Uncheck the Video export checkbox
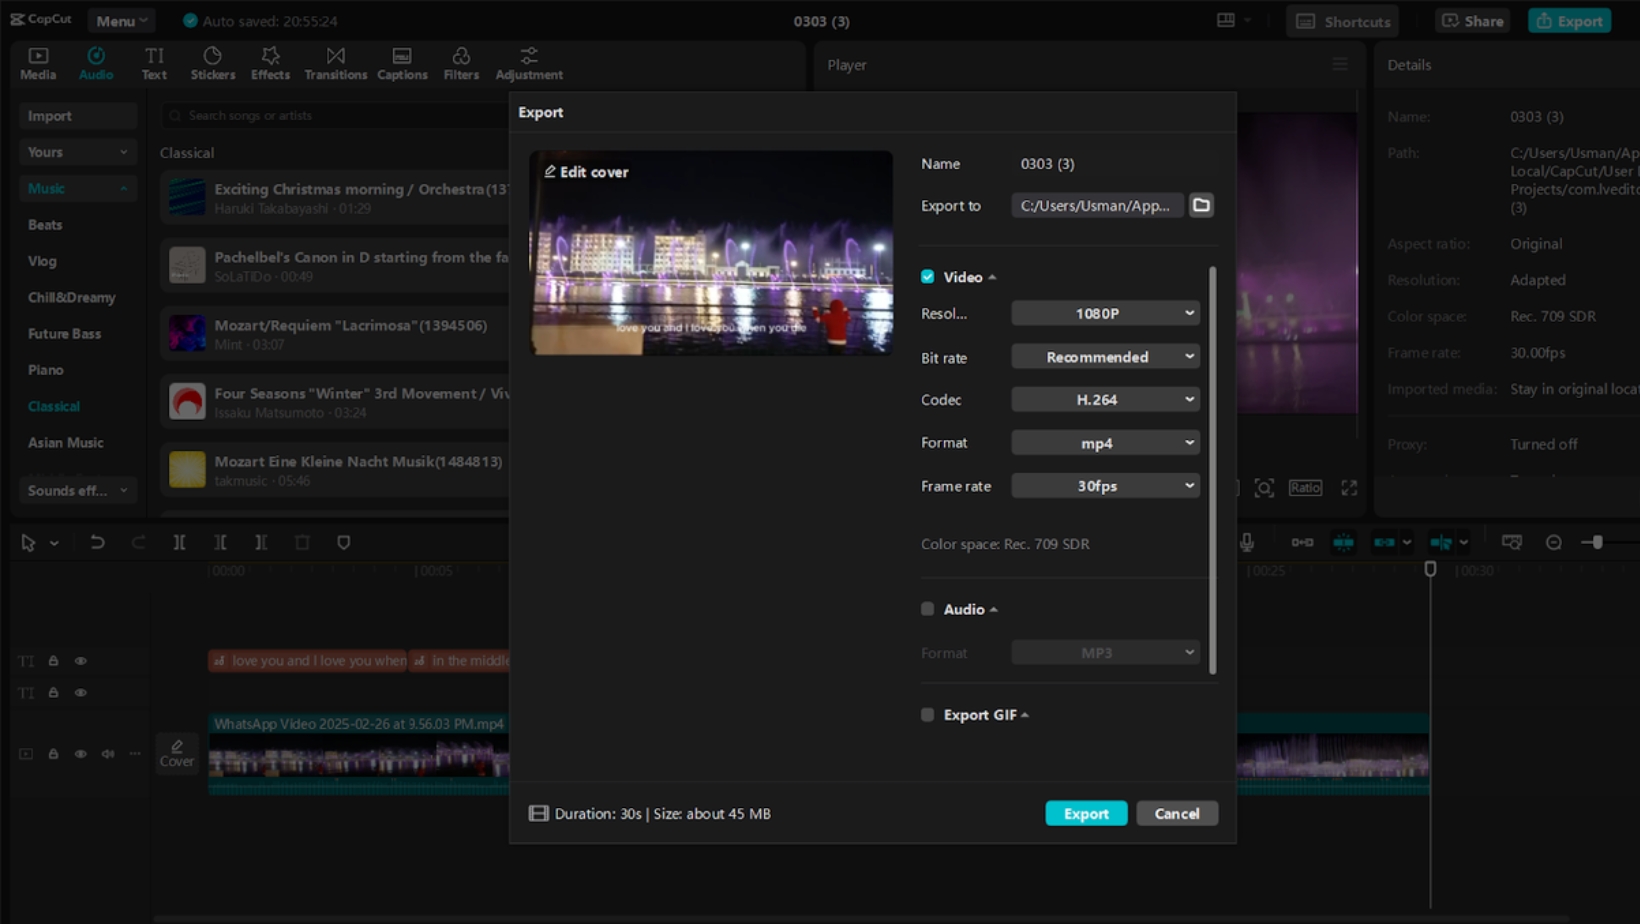Viewport: 1640px width, 924px height. [928, 276]
